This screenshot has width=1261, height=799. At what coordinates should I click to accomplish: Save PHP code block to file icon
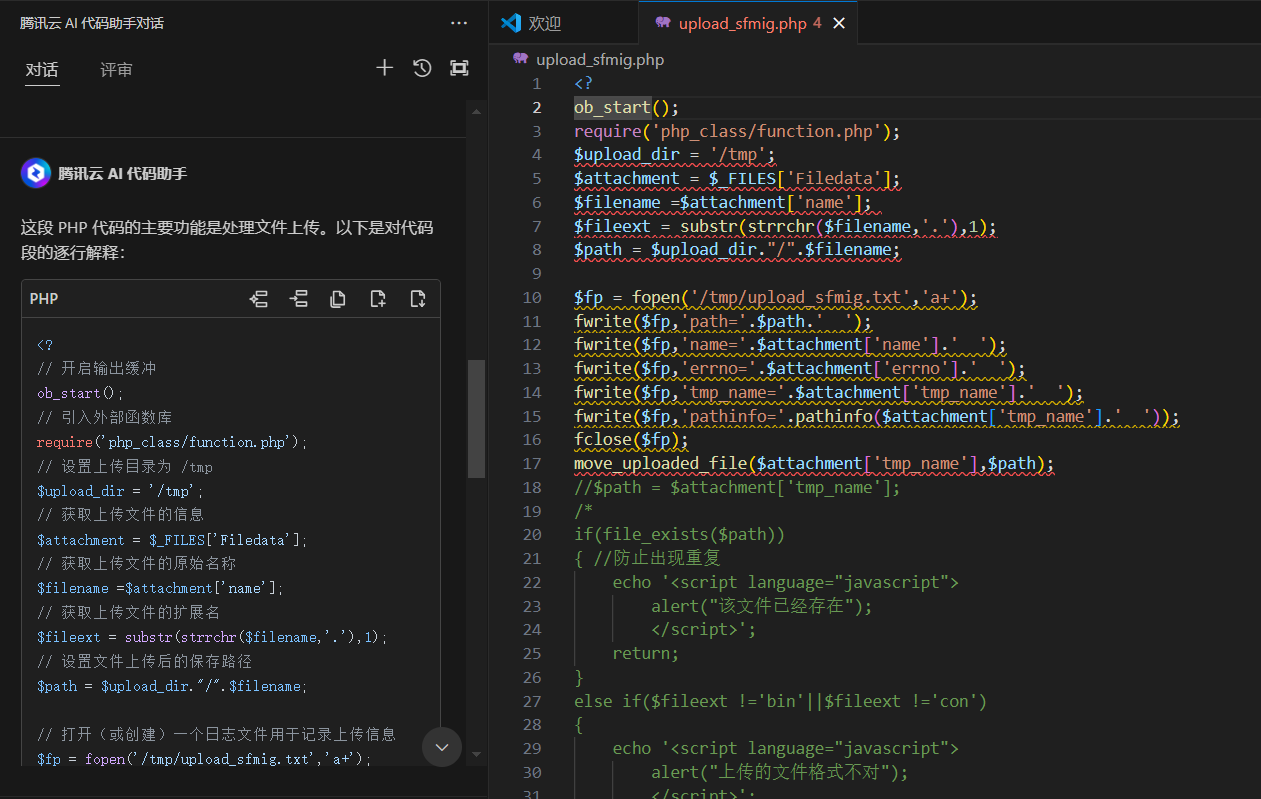[x=418, y=299]
